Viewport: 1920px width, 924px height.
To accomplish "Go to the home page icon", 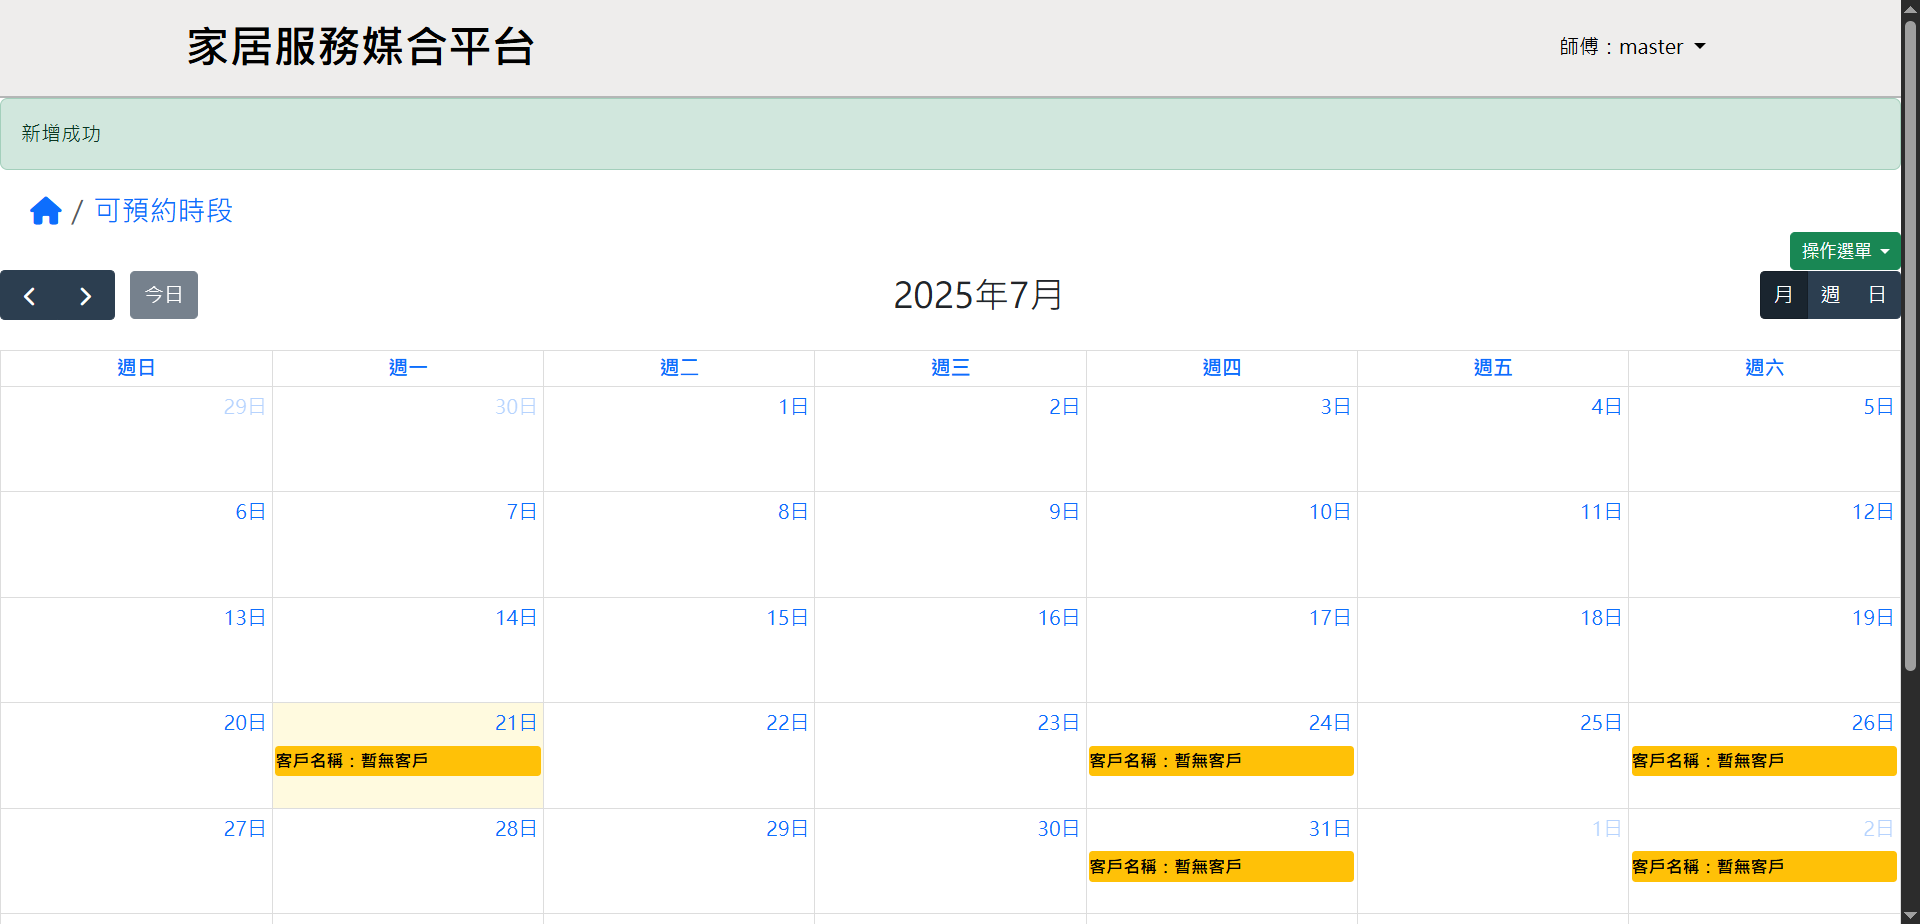I will point(46,211).
